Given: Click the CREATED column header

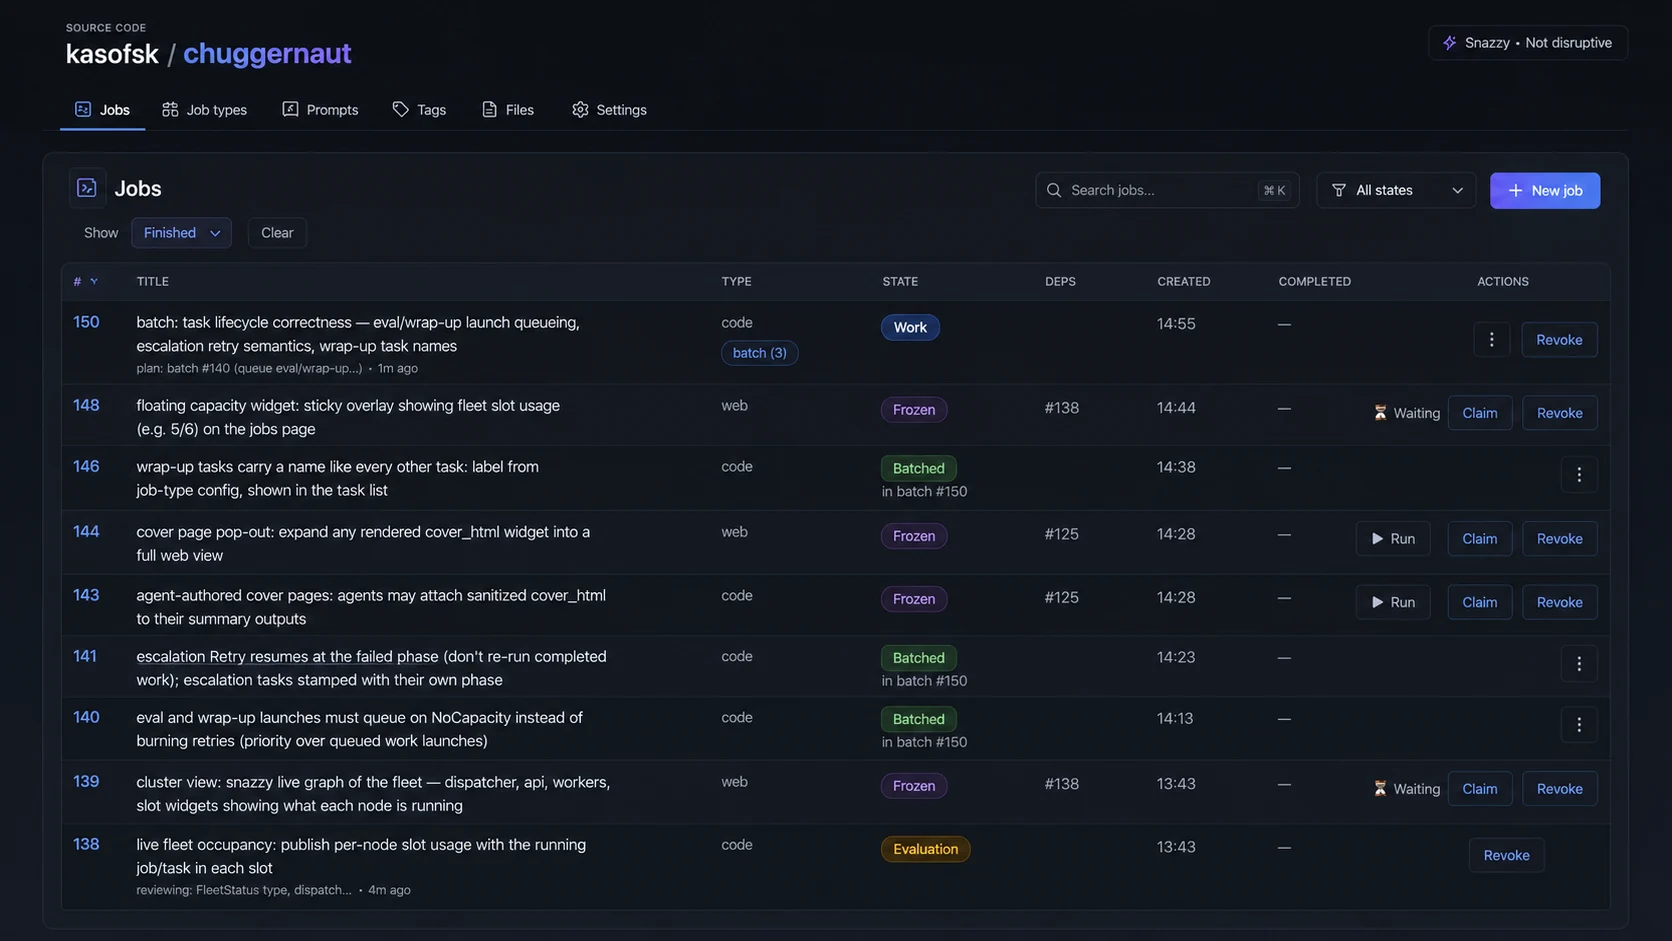Looking at the screenshot, I should [x=1183, y=281].
